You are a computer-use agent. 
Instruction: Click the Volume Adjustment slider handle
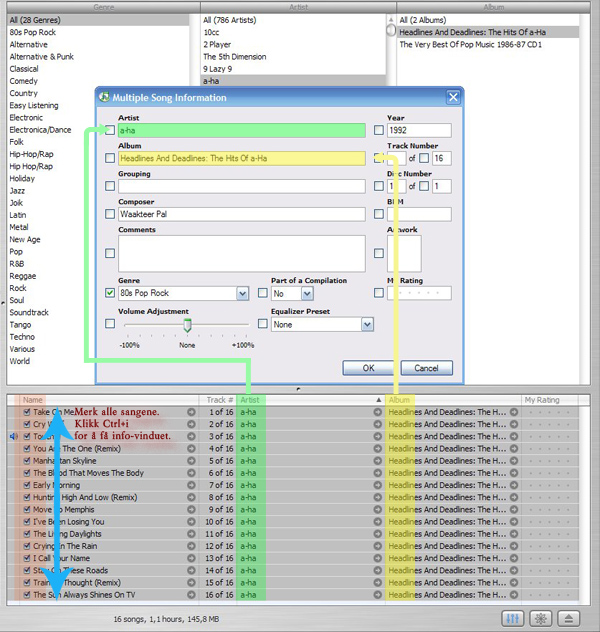(187, 325)
